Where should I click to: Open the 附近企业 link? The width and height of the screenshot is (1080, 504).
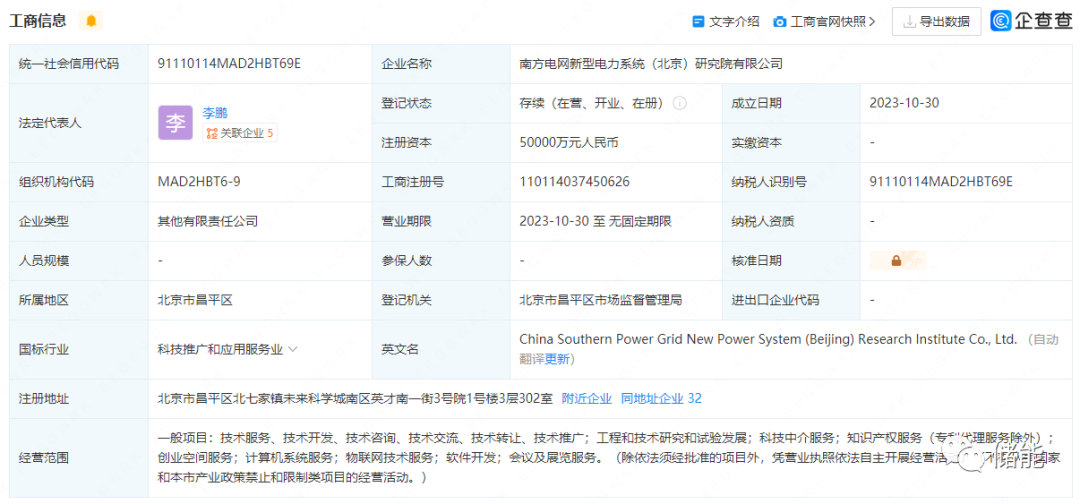point(586,398)
